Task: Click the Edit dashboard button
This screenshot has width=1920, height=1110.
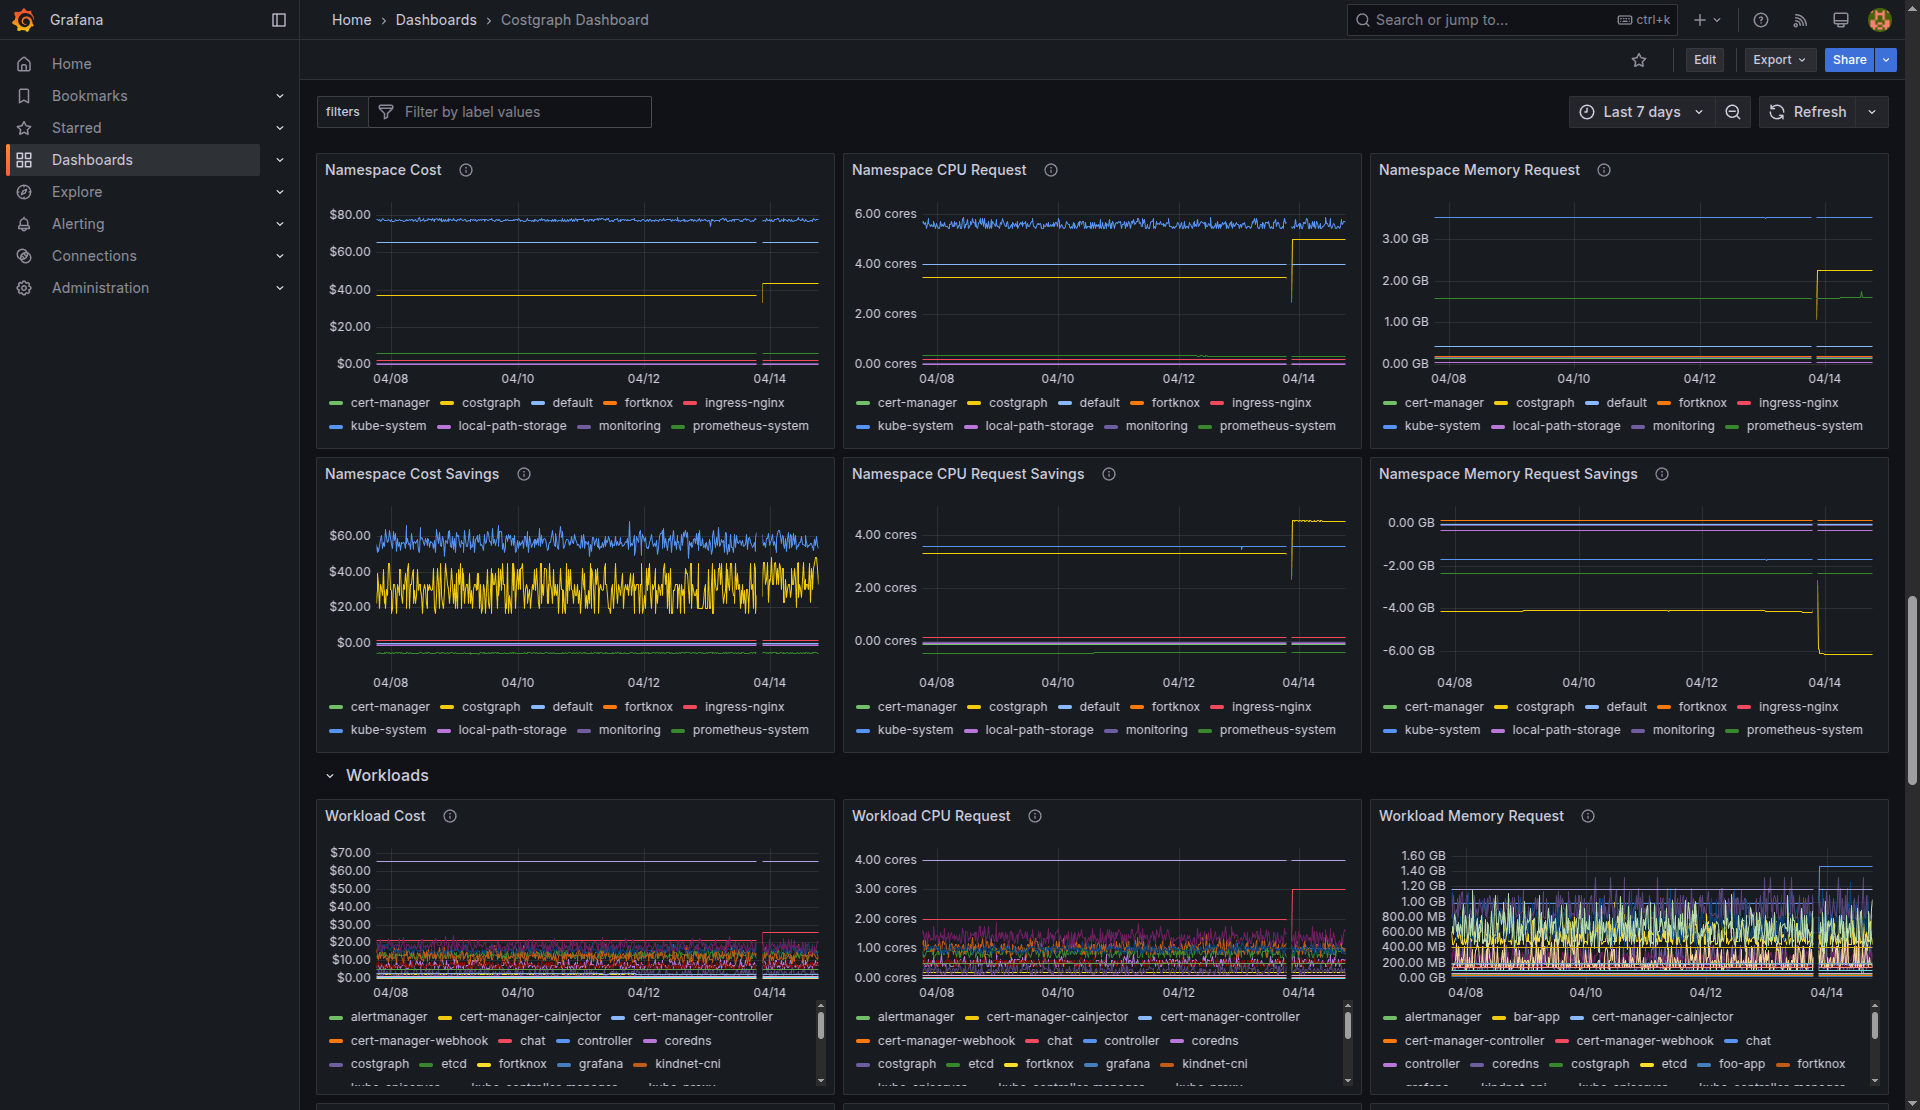Action: click(x=1705, y=60)
